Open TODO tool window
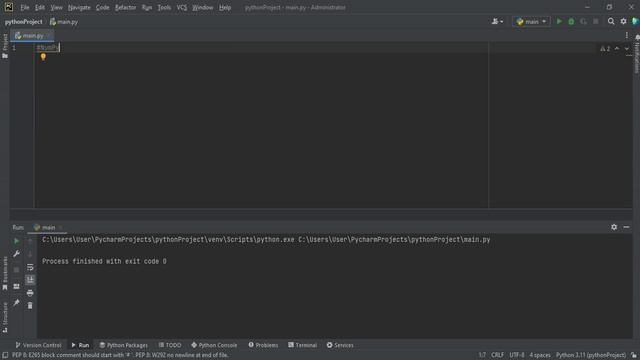Viewport: 640px width, 360px height. [x=170, y=345]
